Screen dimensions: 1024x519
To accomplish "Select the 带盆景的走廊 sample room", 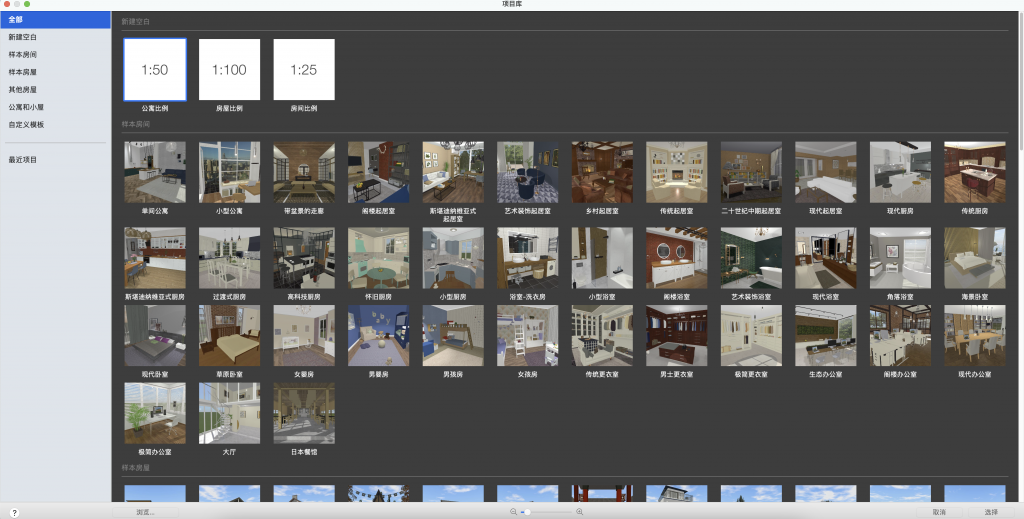I will tap(304, 172).
